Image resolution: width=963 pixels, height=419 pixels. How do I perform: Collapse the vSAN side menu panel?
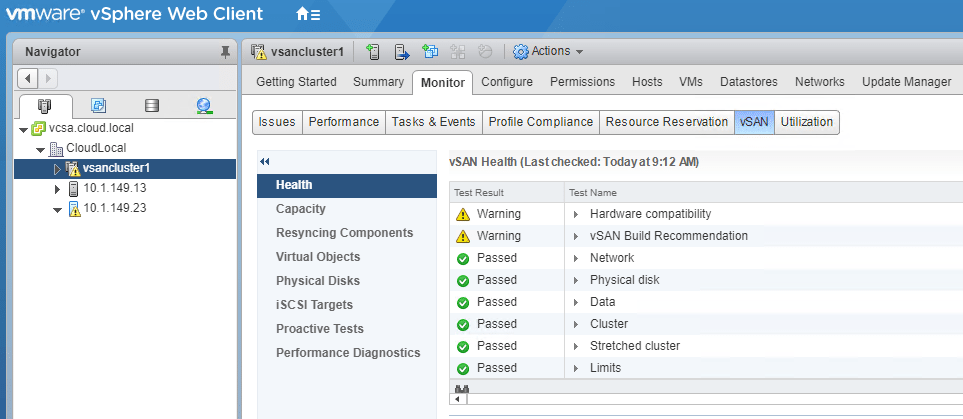pyautogui.click(x=265, y=161)
